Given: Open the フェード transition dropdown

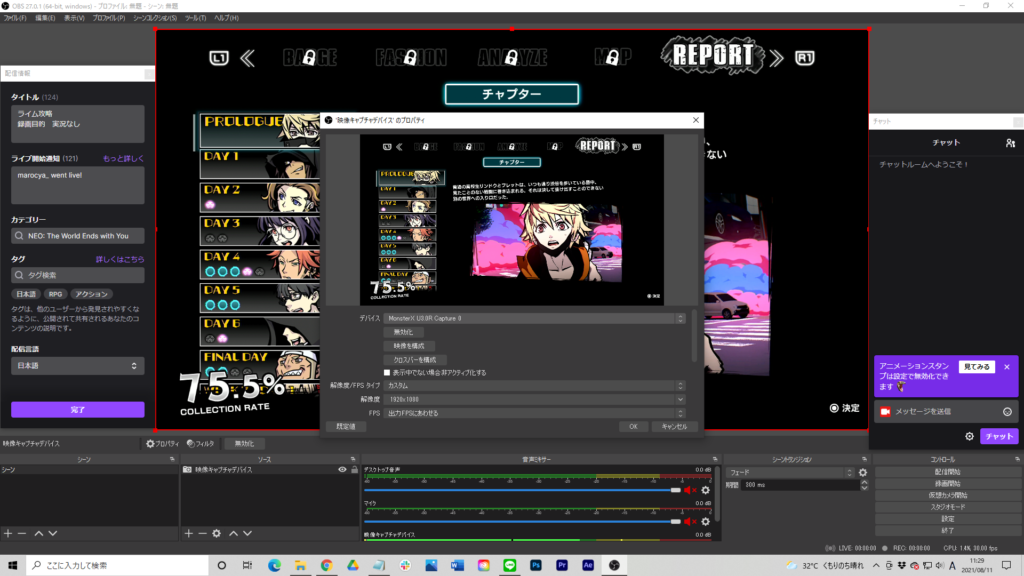Looking at the screenshot, I should pos(791,472).
